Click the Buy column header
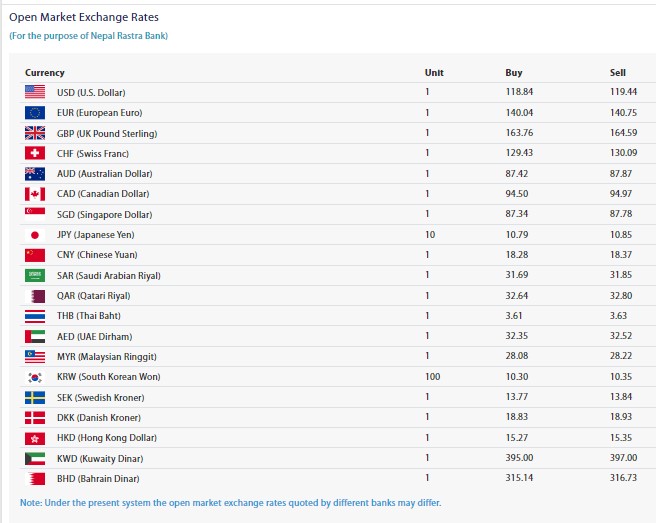The height and width of the screenshot is (523, 656). [x=514, y=73]
